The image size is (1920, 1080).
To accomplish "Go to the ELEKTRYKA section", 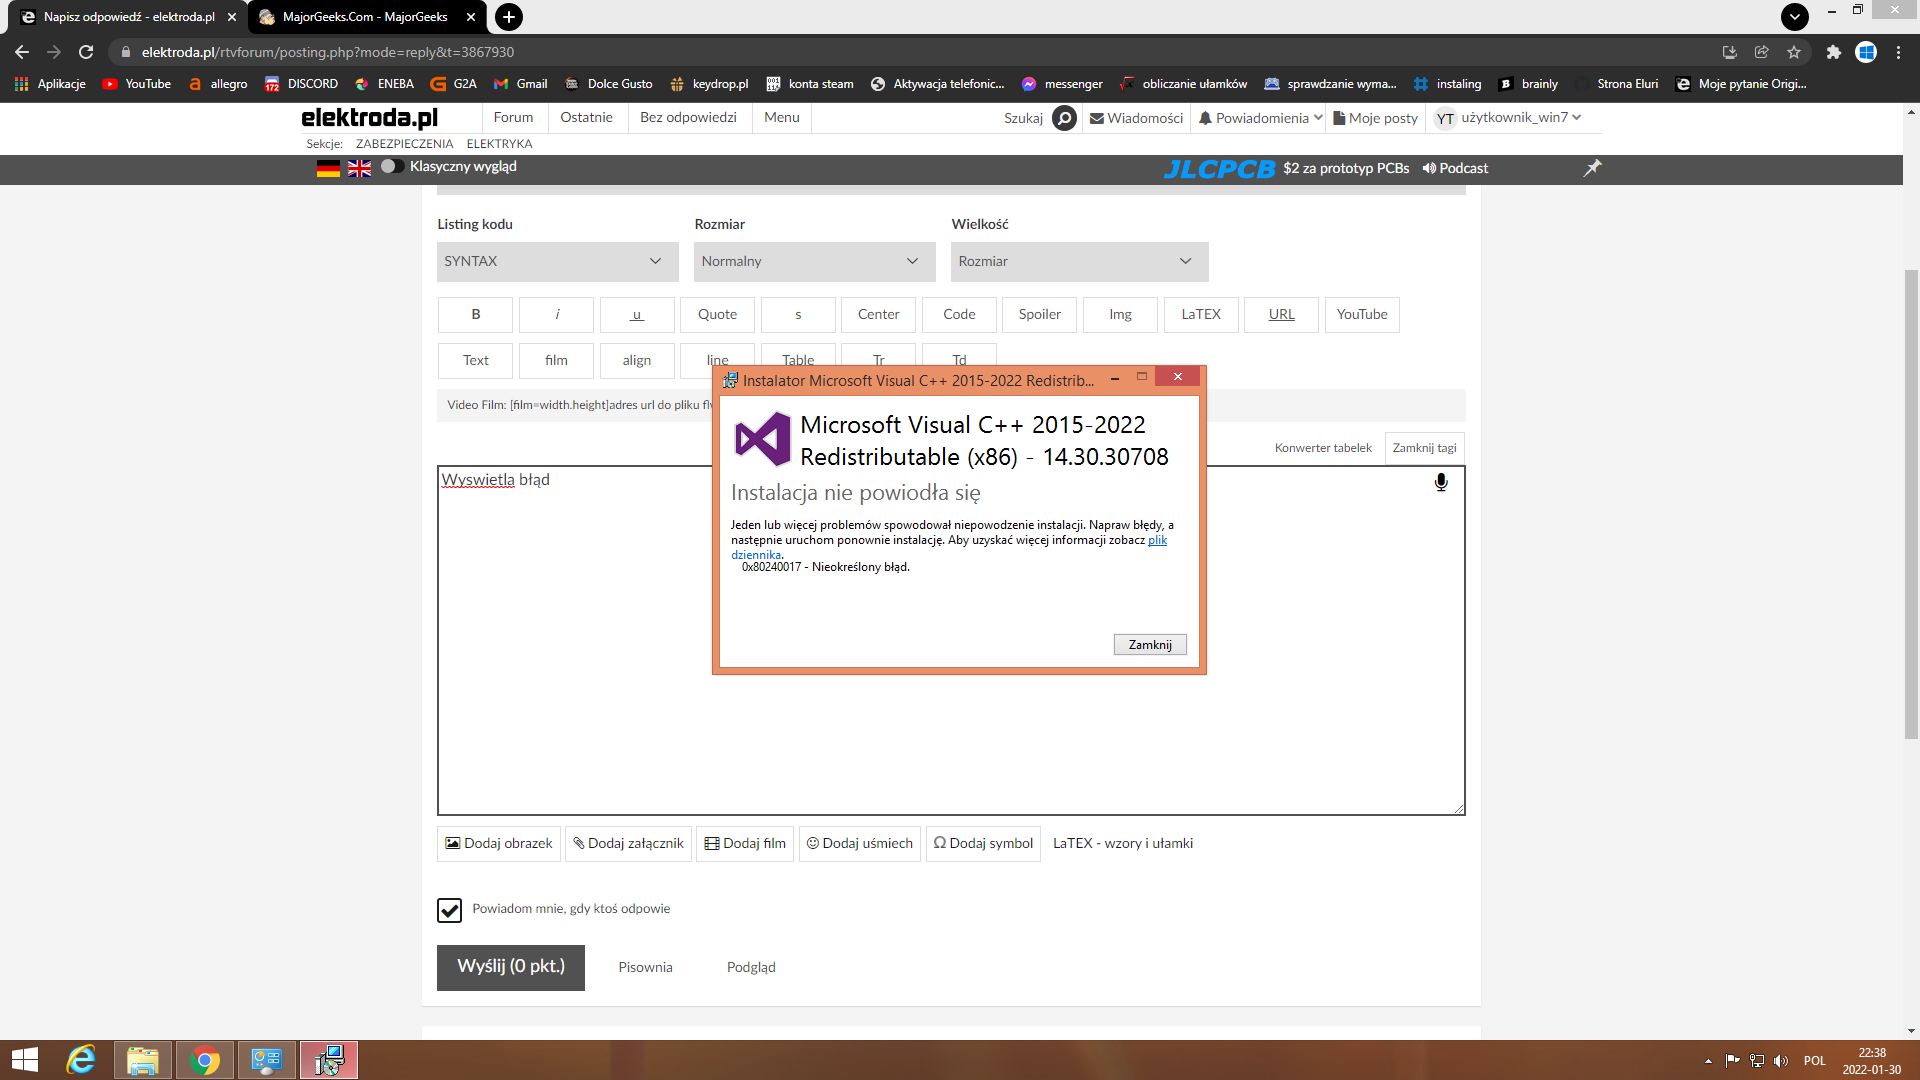I will tap(499, 144).
